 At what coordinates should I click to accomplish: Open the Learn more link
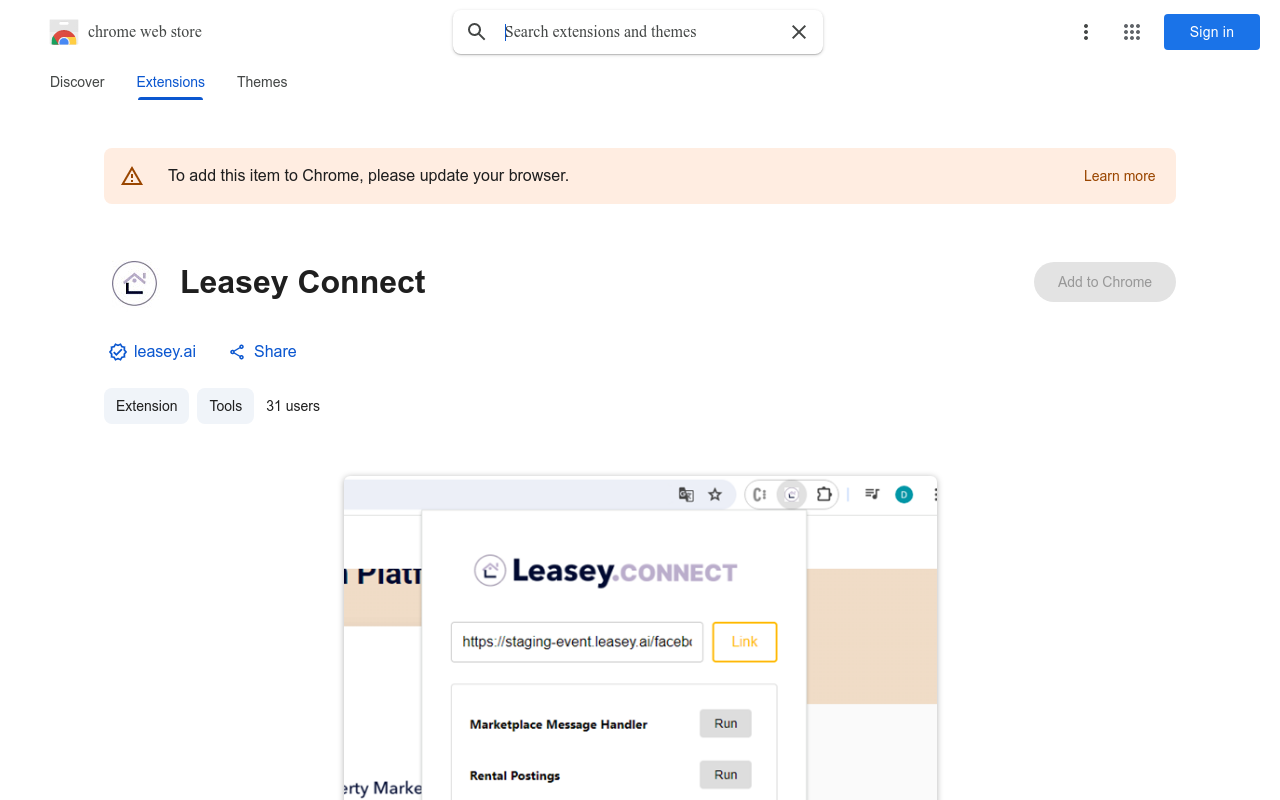tap(1119, 176)
